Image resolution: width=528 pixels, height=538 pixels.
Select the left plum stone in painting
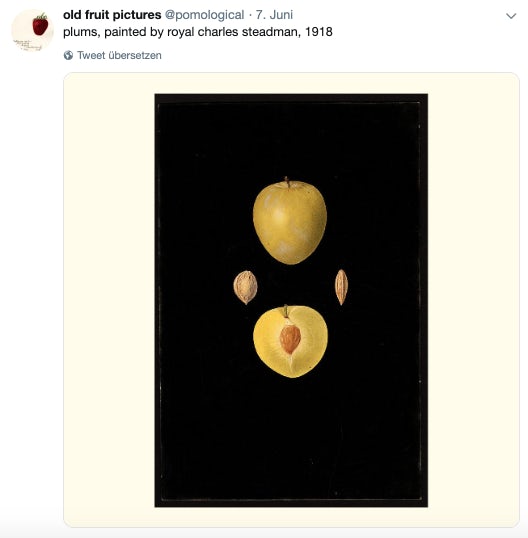[x=245, y=287]
